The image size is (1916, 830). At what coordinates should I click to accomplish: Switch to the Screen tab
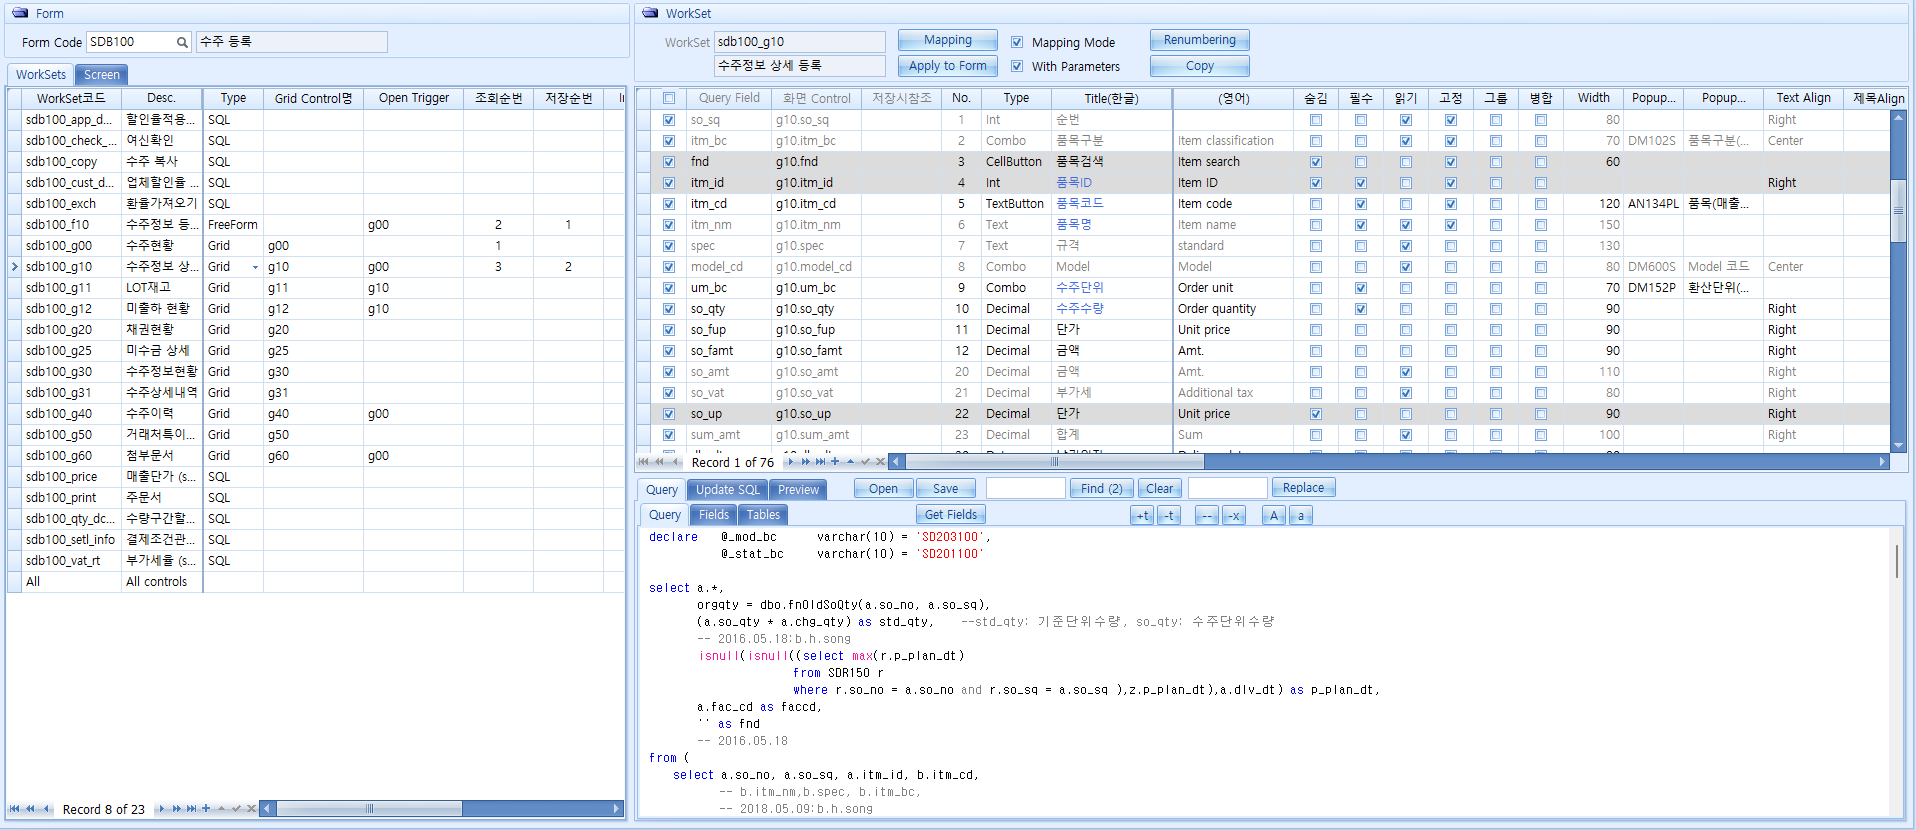101,75
